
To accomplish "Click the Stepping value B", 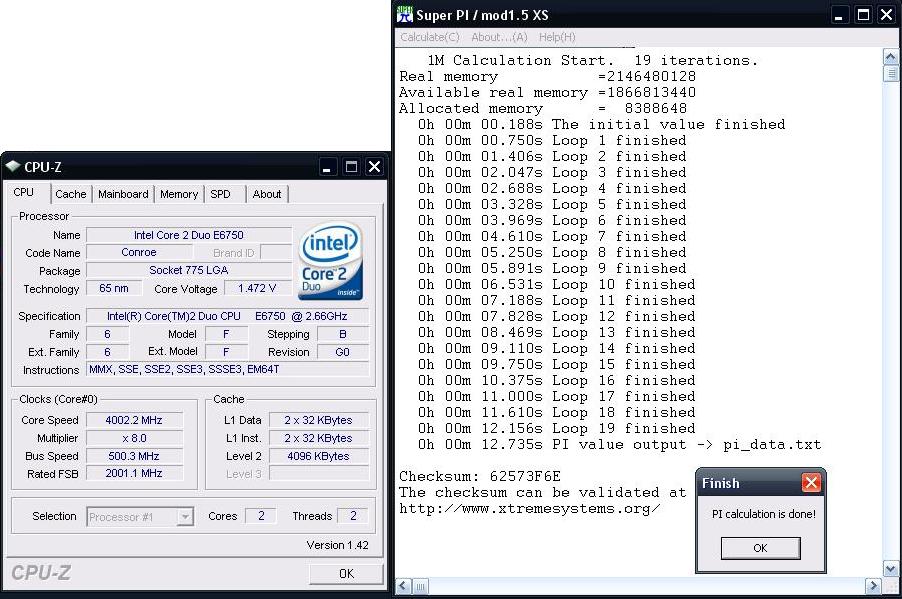I will click(342, 334).
